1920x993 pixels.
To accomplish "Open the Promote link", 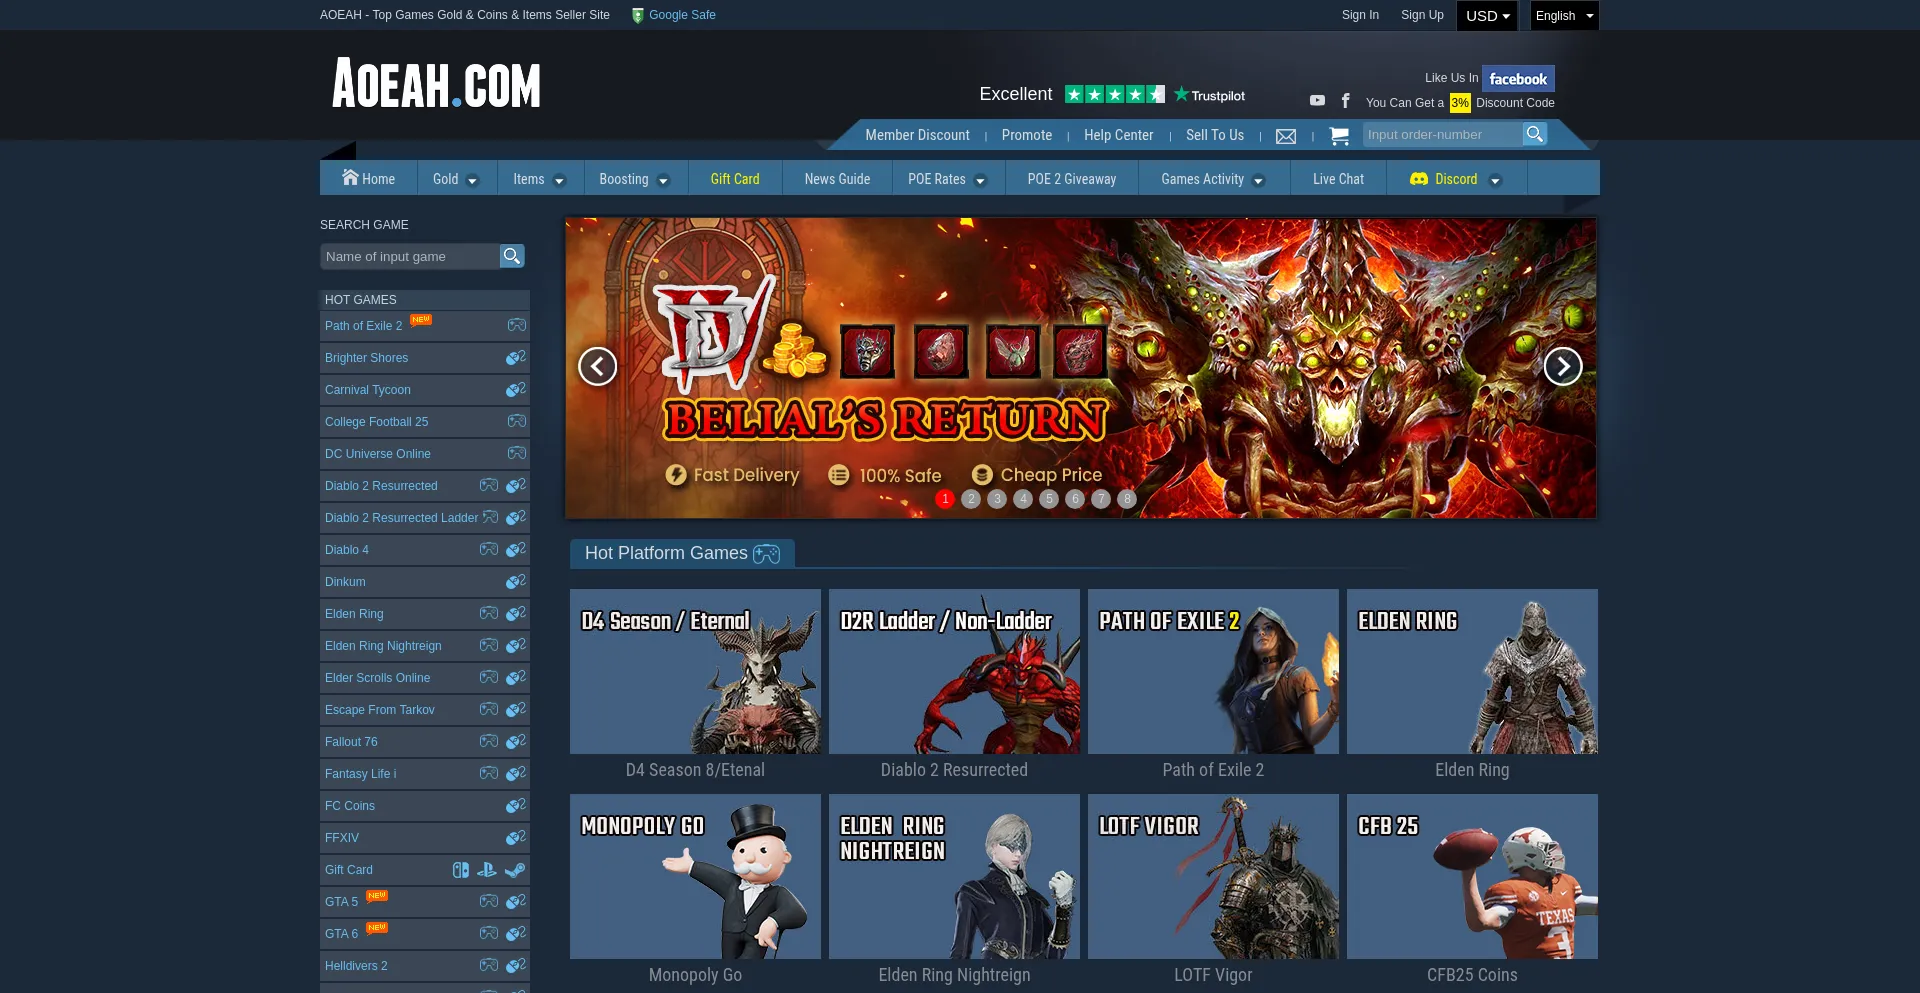I will [1027, 135].
